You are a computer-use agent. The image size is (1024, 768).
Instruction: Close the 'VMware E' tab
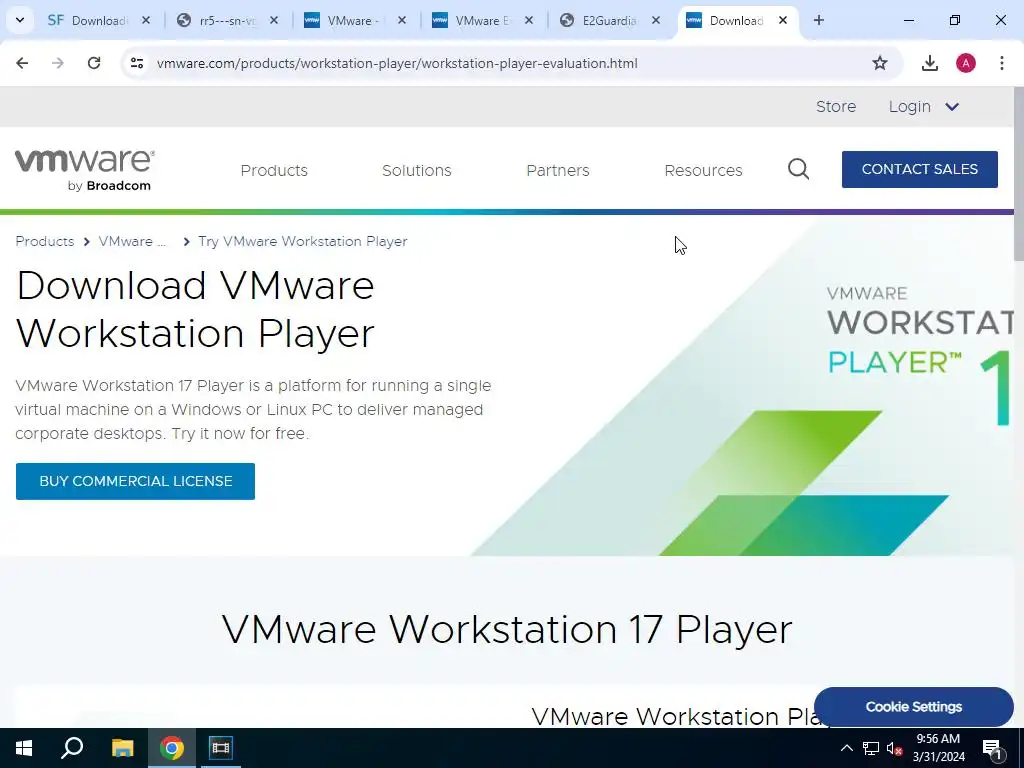529,21
